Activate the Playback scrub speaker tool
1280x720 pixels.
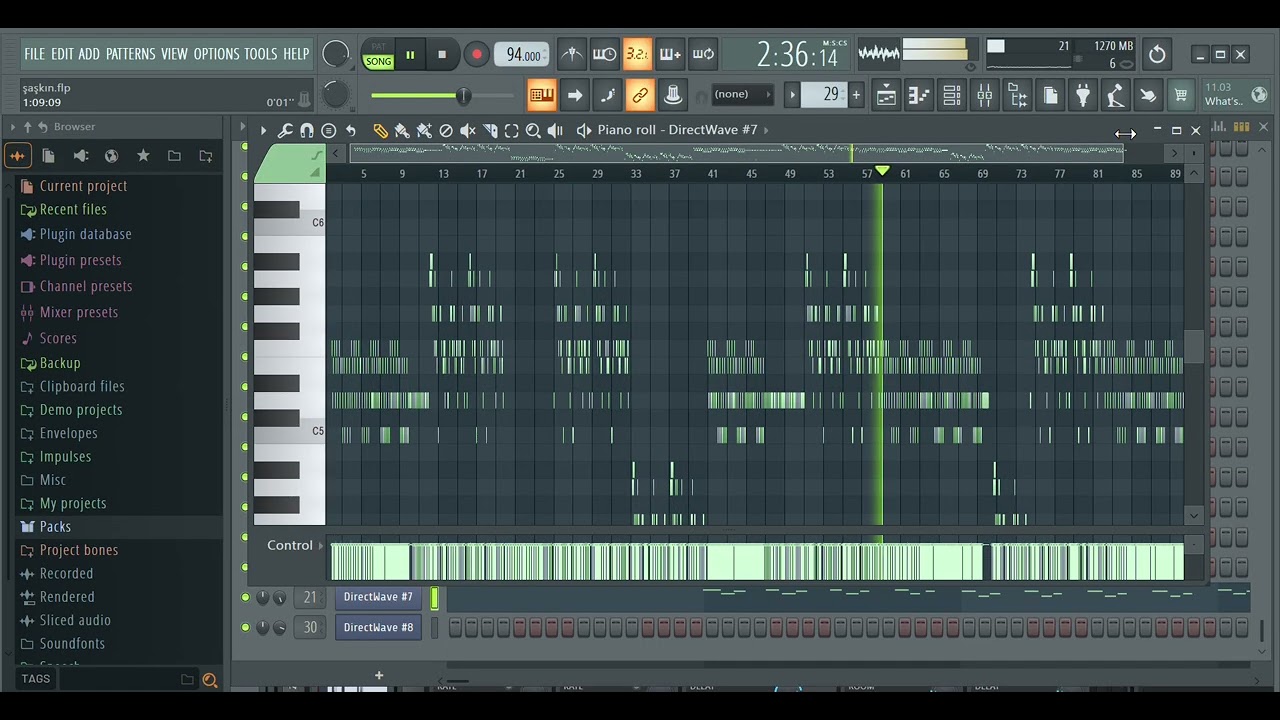tap(555, 130)
